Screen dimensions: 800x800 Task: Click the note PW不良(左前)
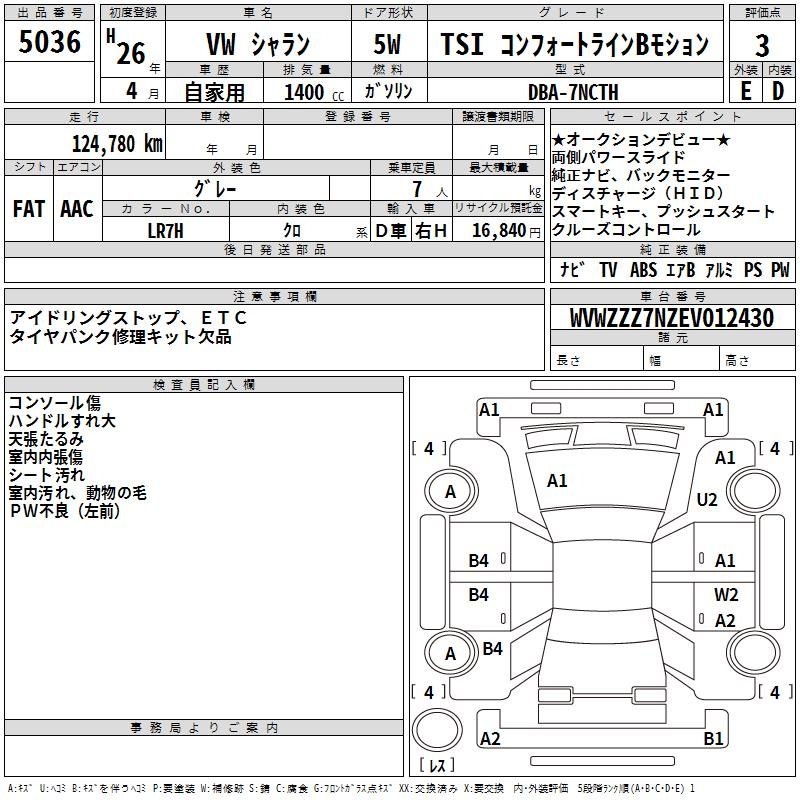[x=65, y=511]
